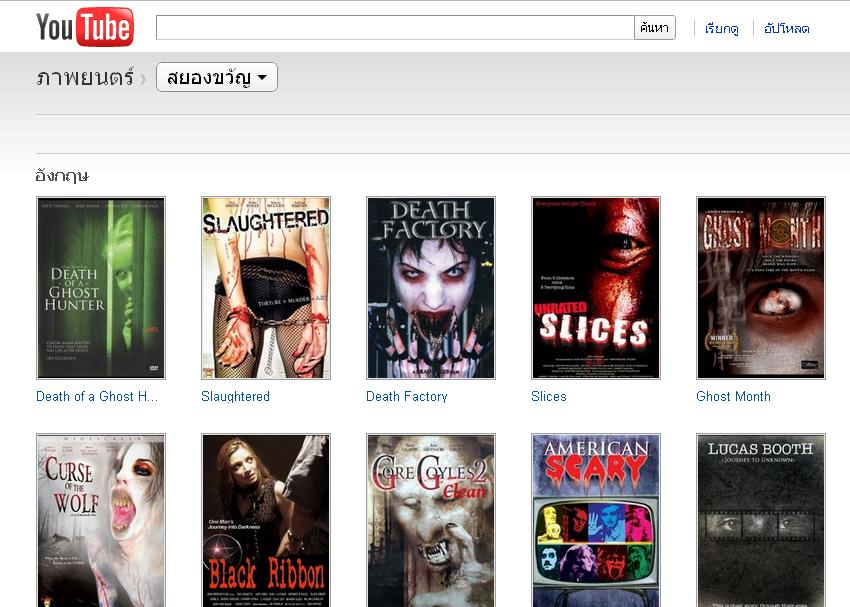
Task: Select the Slaughtered movie poster
Action: 266,288
